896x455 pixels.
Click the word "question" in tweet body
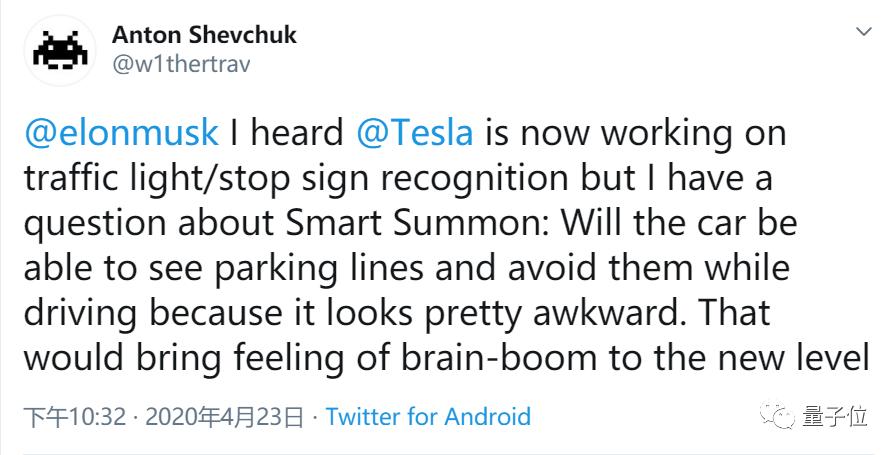pyautogui.click(x=92, y=223)
